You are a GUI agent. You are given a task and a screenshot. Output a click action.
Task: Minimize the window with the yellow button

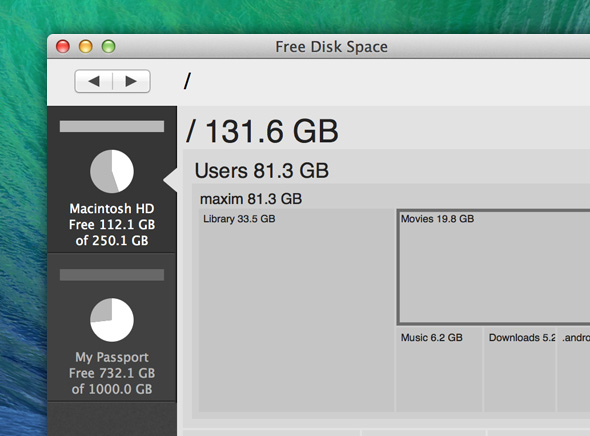[x=86, y=47]
